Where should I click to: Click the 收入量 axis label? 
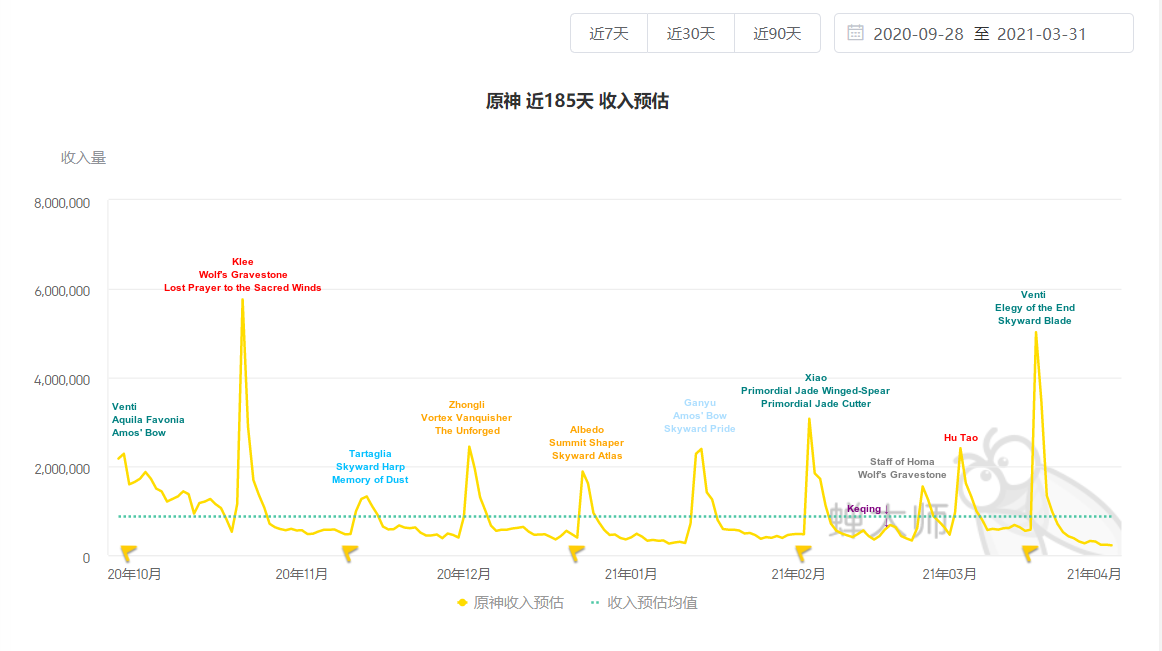pos(84,157)
